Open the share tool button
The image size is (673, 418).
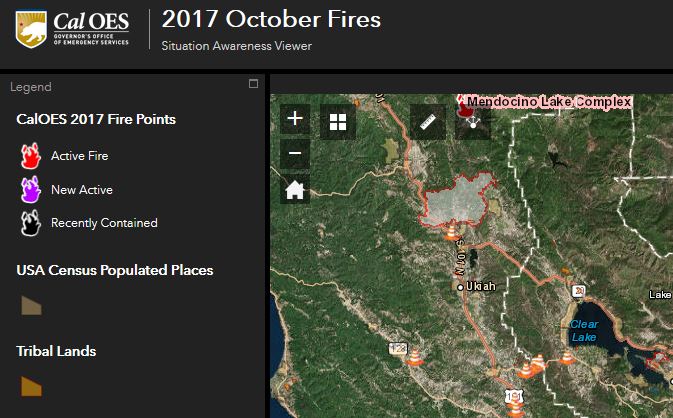[x=472, y=122]
